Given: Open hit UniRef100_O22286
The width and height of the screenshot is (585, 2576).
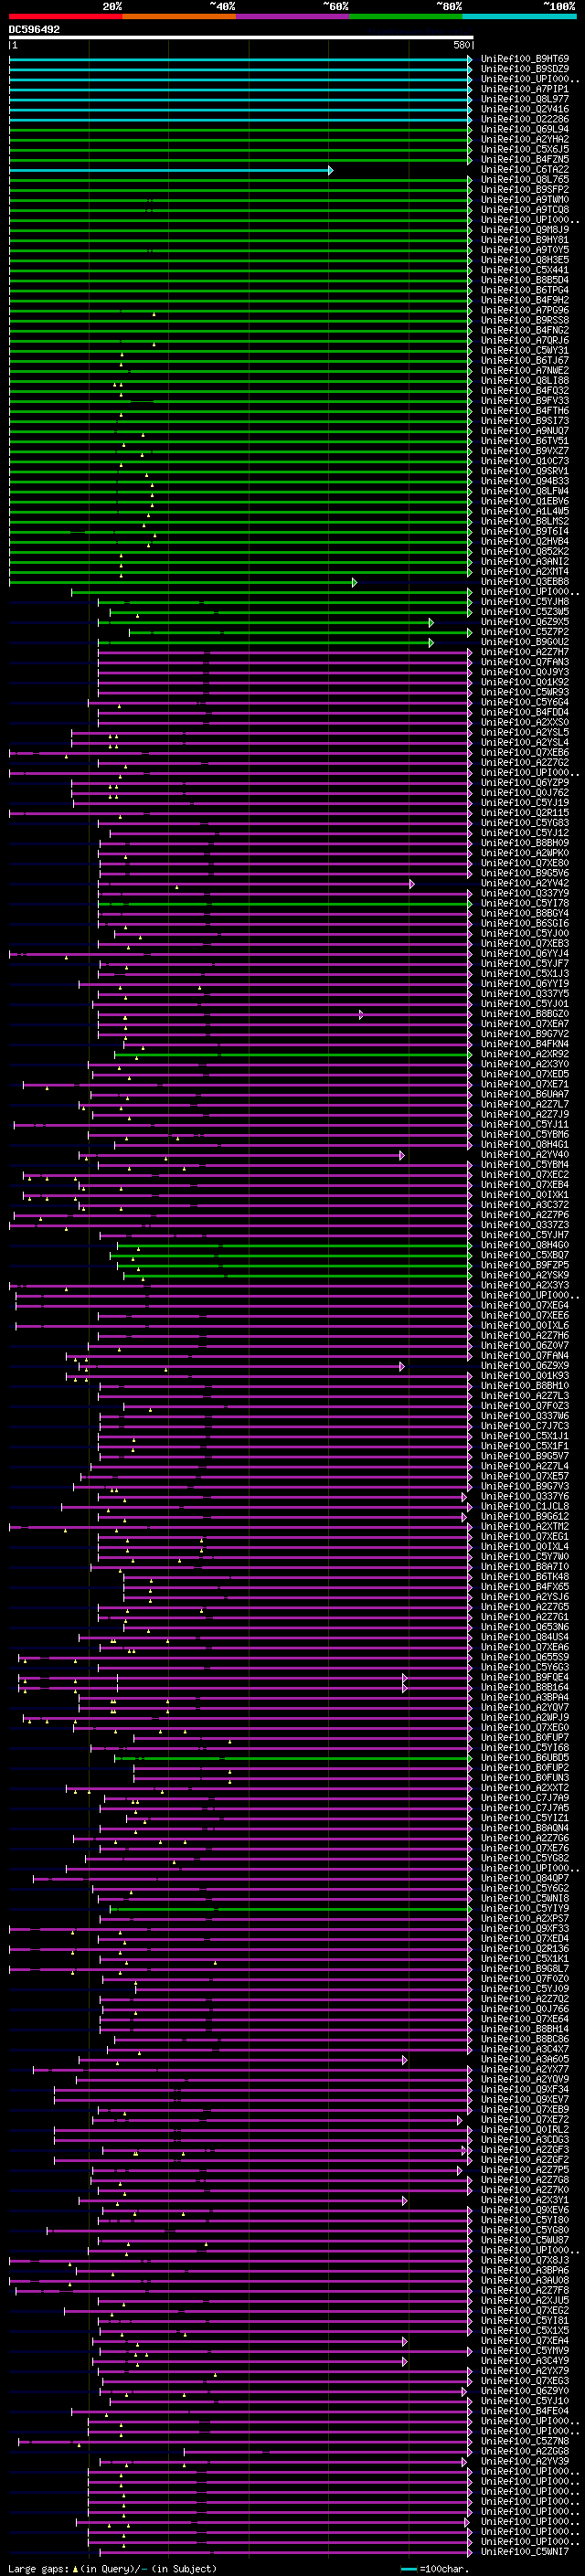Looking at the screenshot, I should click(525, 119).
